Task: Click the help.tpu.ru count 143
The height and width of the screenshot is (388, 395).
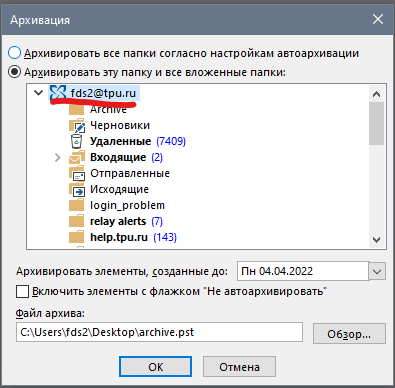Action: coord(165,237)
